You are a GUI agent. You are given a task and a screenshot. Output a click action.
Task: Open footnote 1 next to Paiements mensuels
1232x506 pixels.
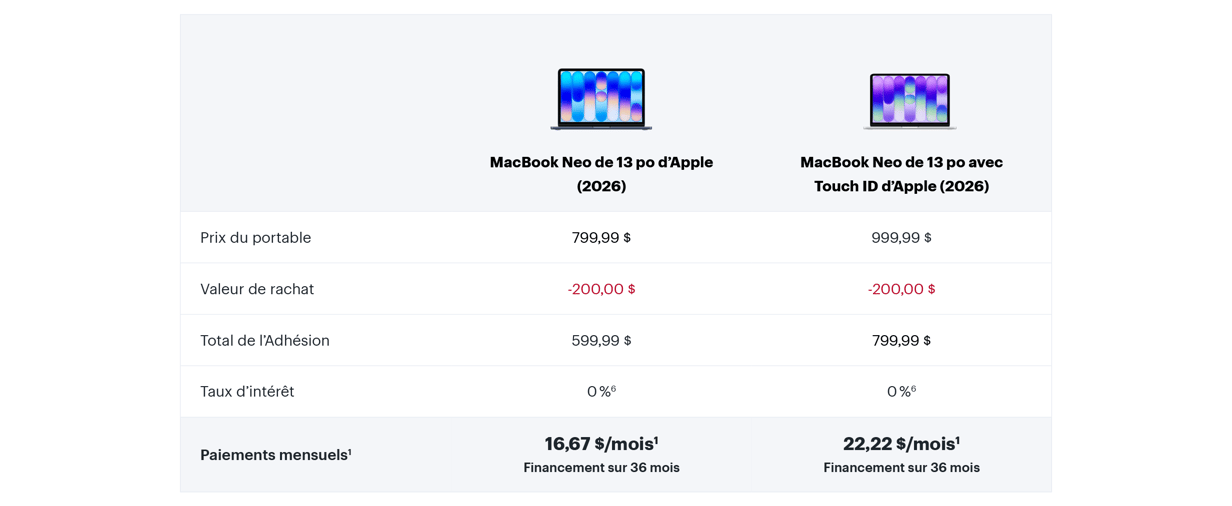(350, 452)
